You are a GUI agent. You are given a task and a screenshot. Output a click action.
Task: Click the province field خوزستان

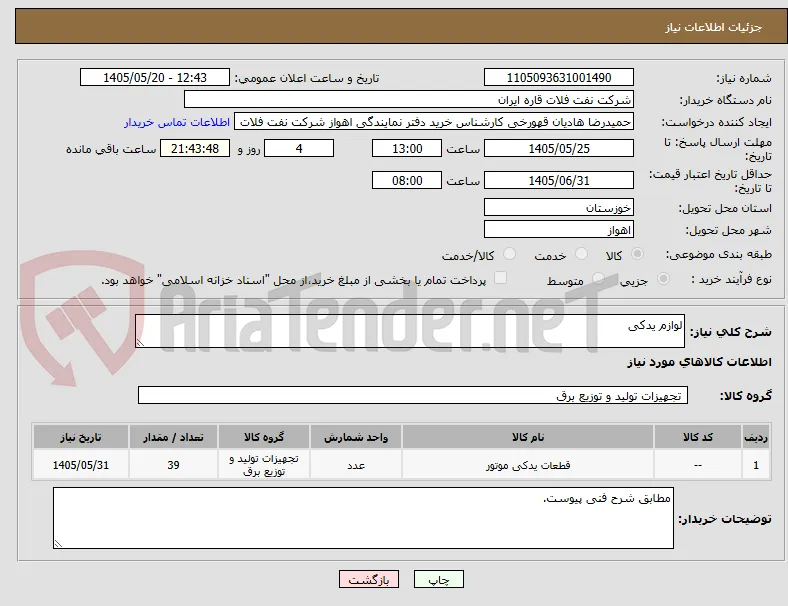click(559, 207)
